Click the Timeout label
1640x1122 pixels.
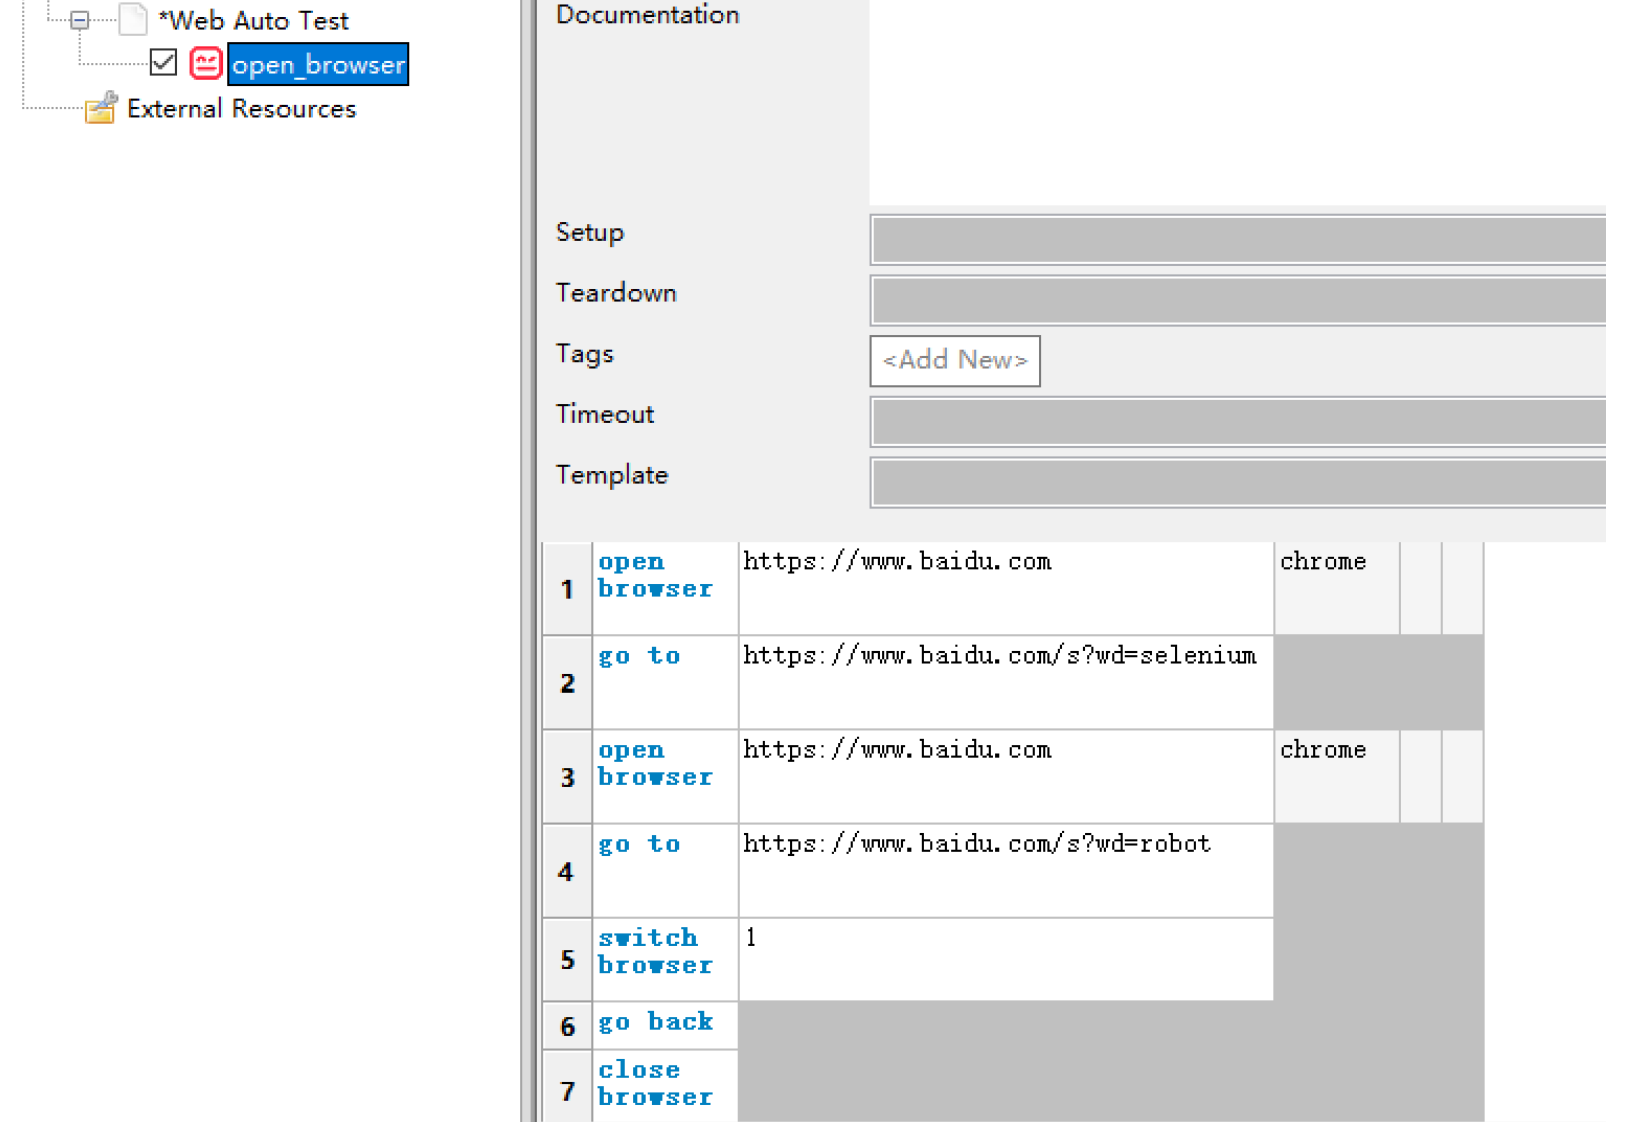click(x=605, y=414)
